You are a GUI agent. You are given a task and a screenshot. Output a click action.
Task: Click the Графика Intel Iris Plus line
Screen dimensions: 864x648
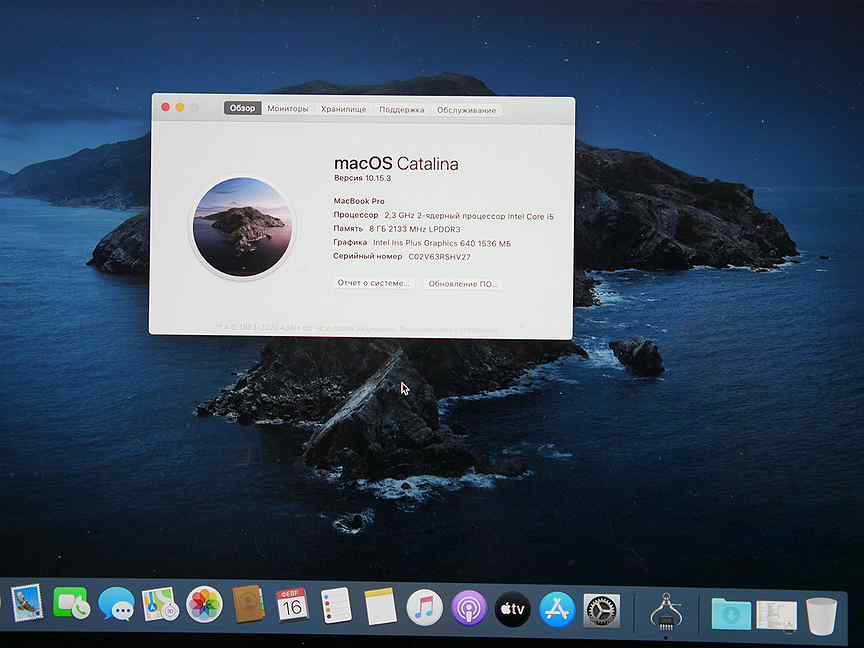click(422, 242)
